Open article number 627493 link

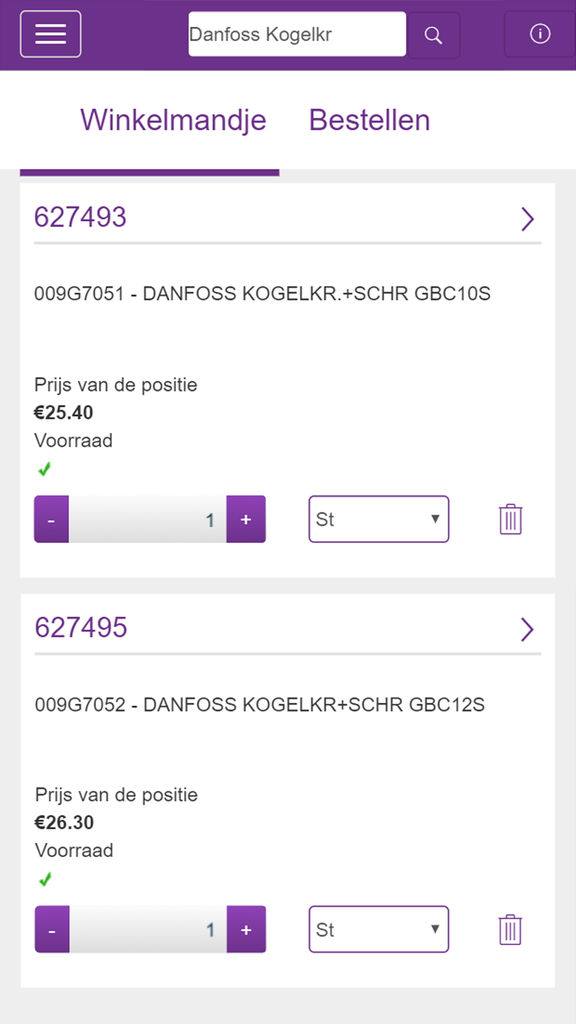coord(80,217)
